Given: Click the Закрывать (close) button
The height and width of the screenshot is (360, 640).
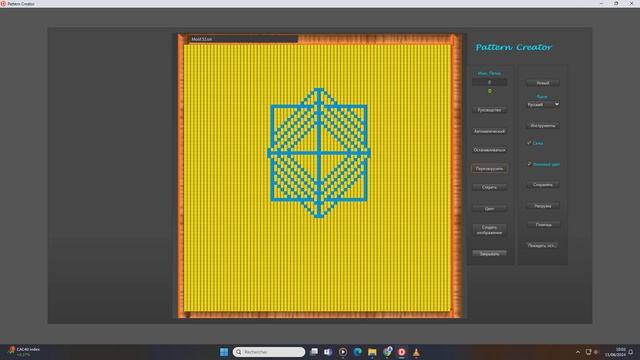Looking at the screenshot, I should [489, 254].
